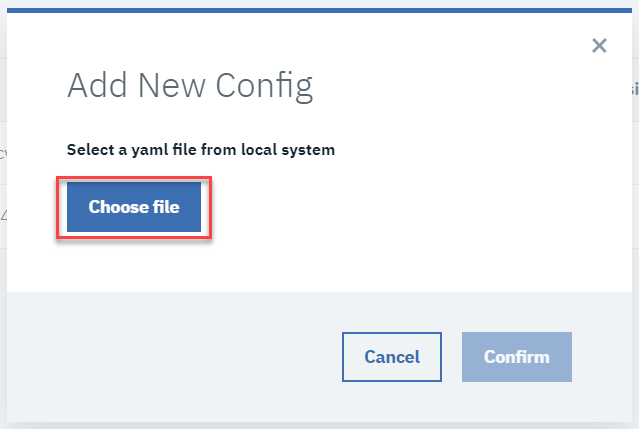This screenshot has height=429, width=639.
Task: Click the Choose file button
Action: pos(134,208)
